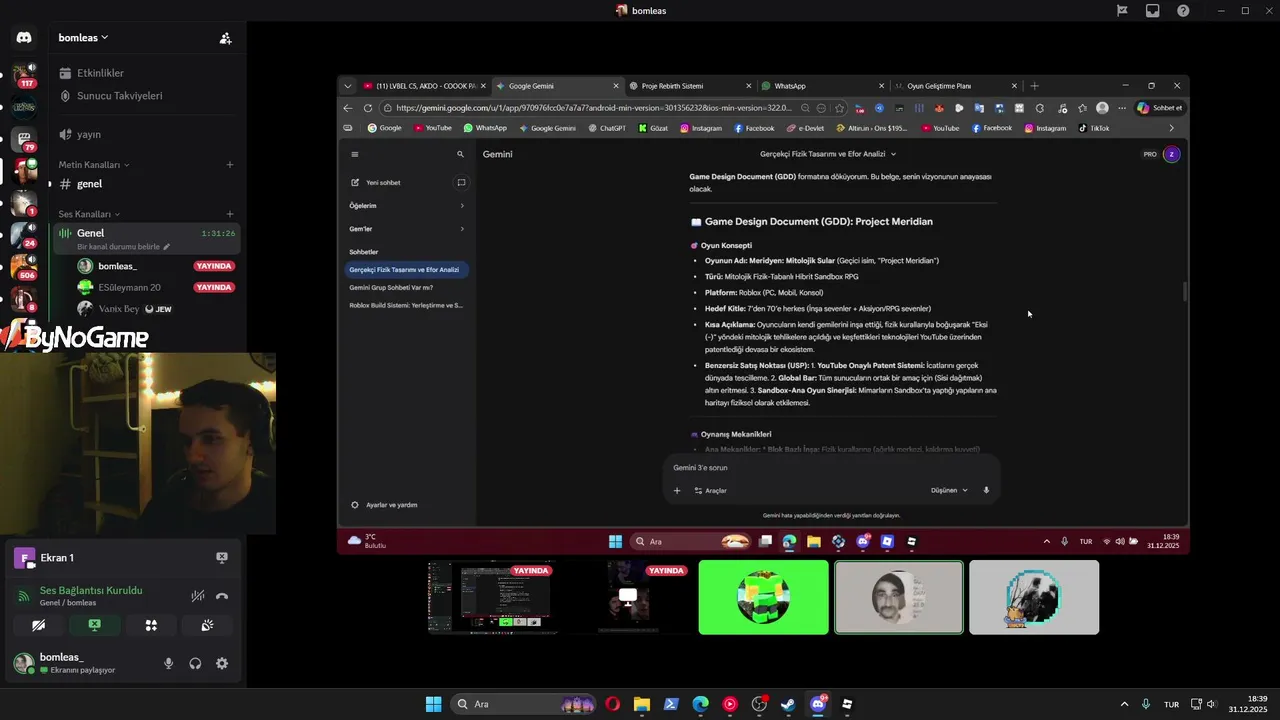
Task: Edit channel status pencil under Genel
Action: pos(167,247)
